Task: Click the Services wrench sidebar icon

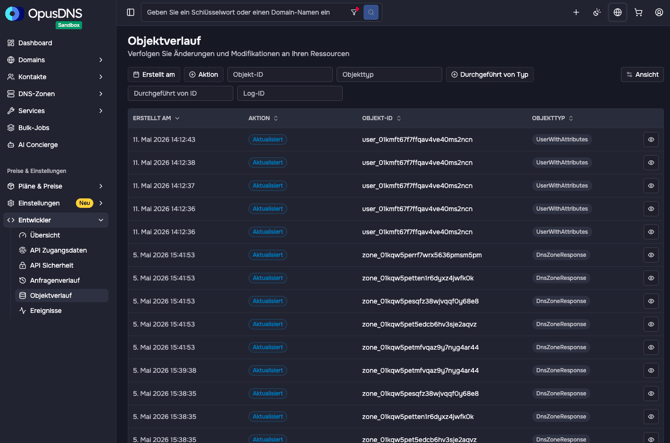Action: (11, 111)
